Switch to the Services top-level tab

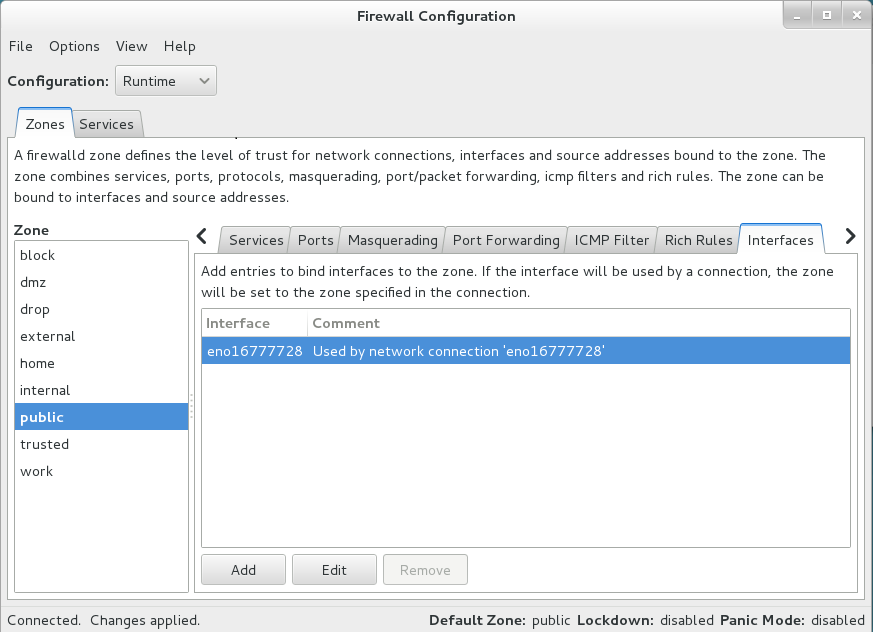106,124
